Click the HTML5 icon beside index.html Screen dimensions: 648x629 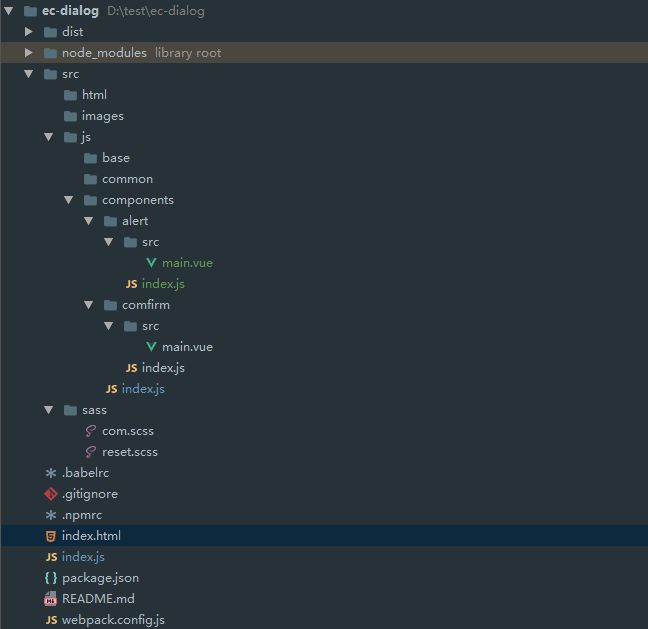pos(51,536)
